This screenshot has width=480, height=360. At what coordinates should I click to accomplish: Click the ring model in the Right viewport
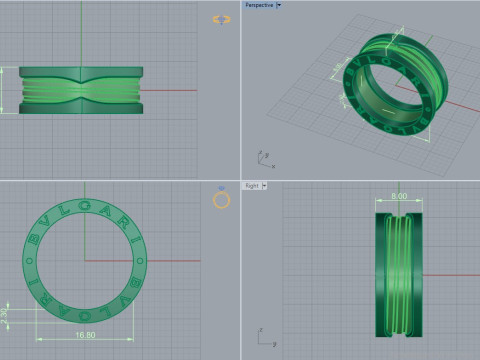click(399, 275)
